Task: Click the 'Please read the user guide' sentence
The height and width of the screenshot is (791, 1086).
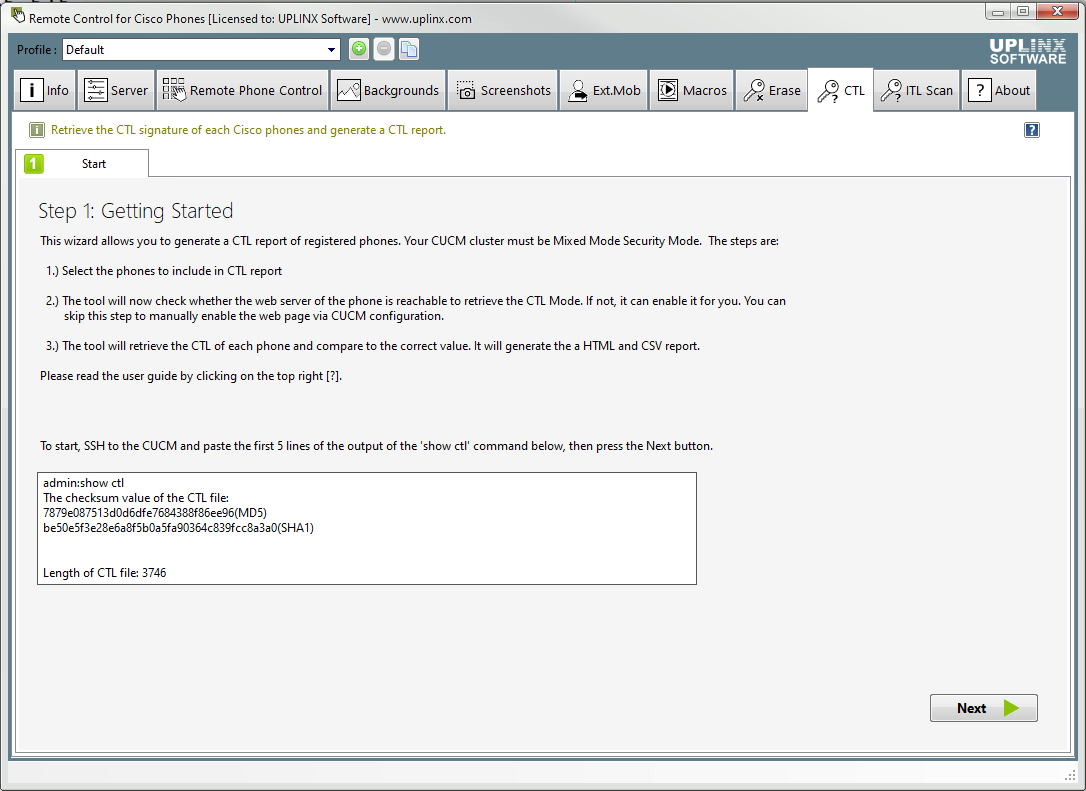Action: tap(191, 376)
